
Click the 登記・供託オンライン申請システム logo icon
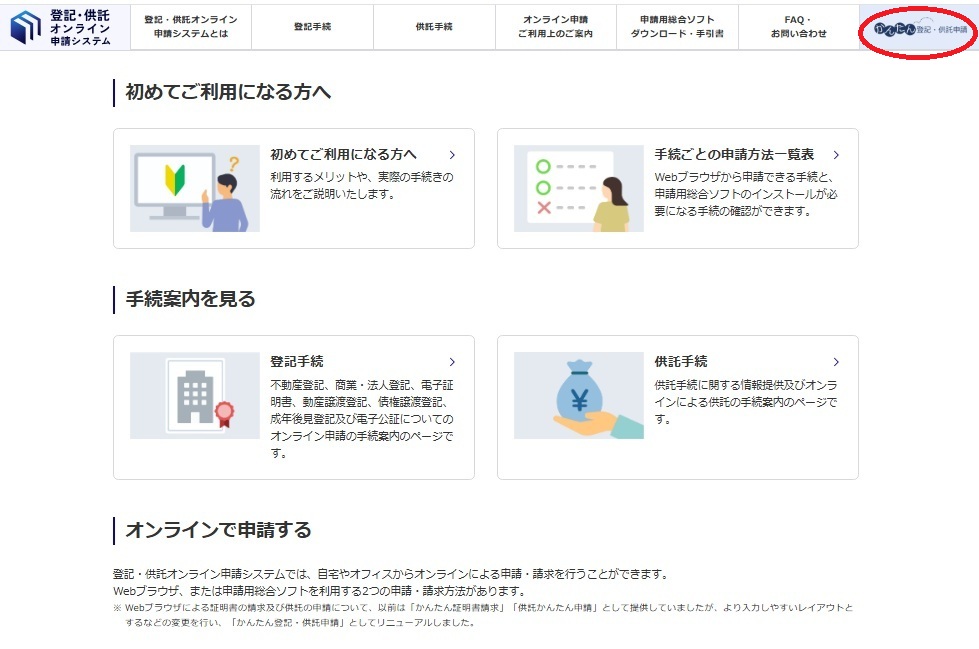(25, 26)
